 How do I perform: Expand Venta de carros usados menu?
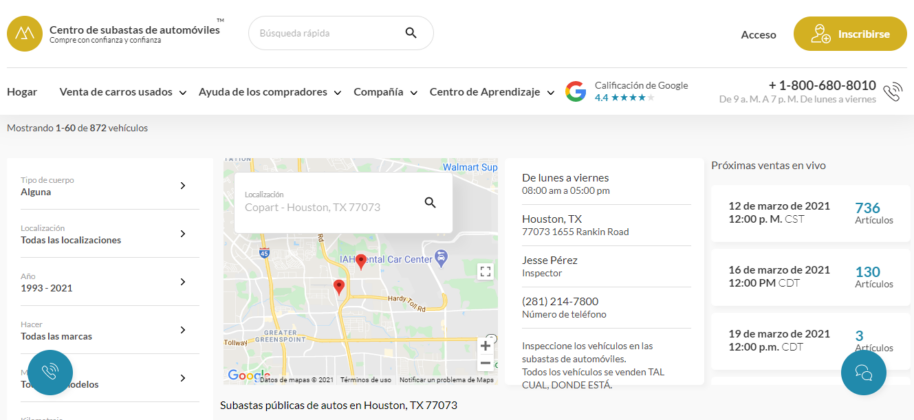click(123, 92)
